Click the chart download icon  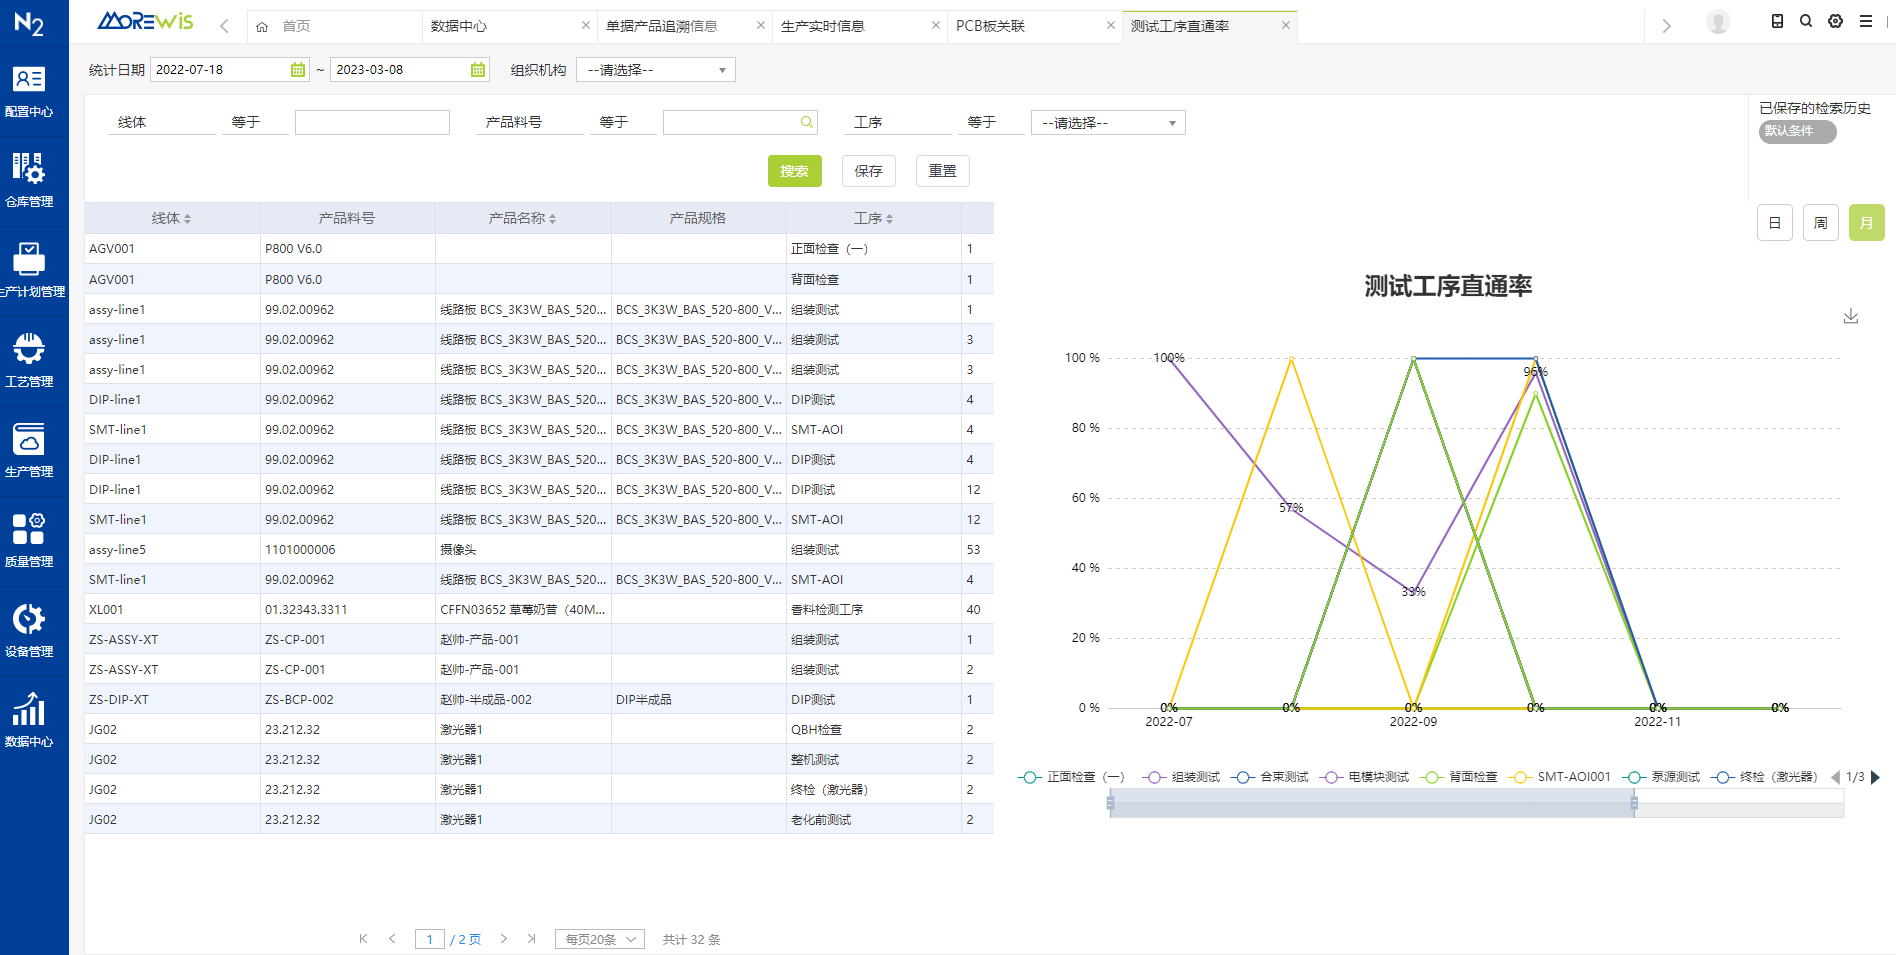click(1851, 316)
